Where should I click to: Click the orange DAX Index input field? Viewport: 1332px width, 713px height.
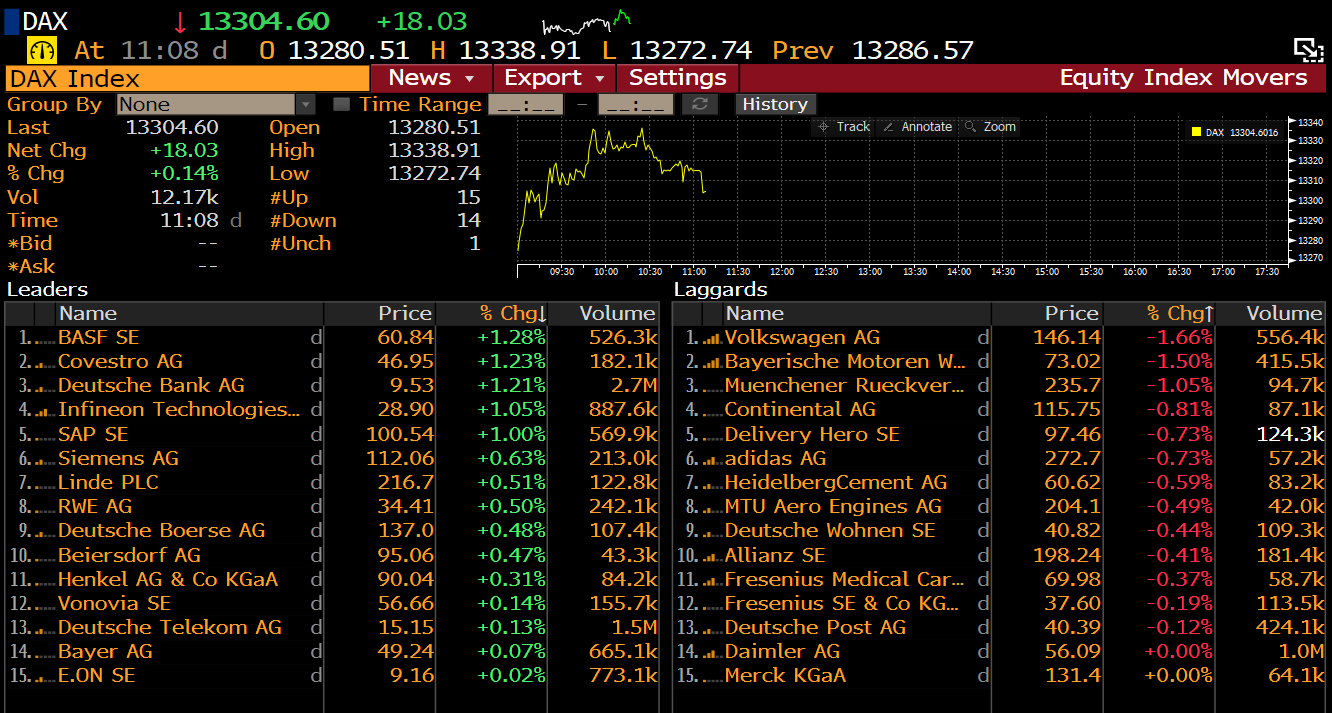click(187, 79)
